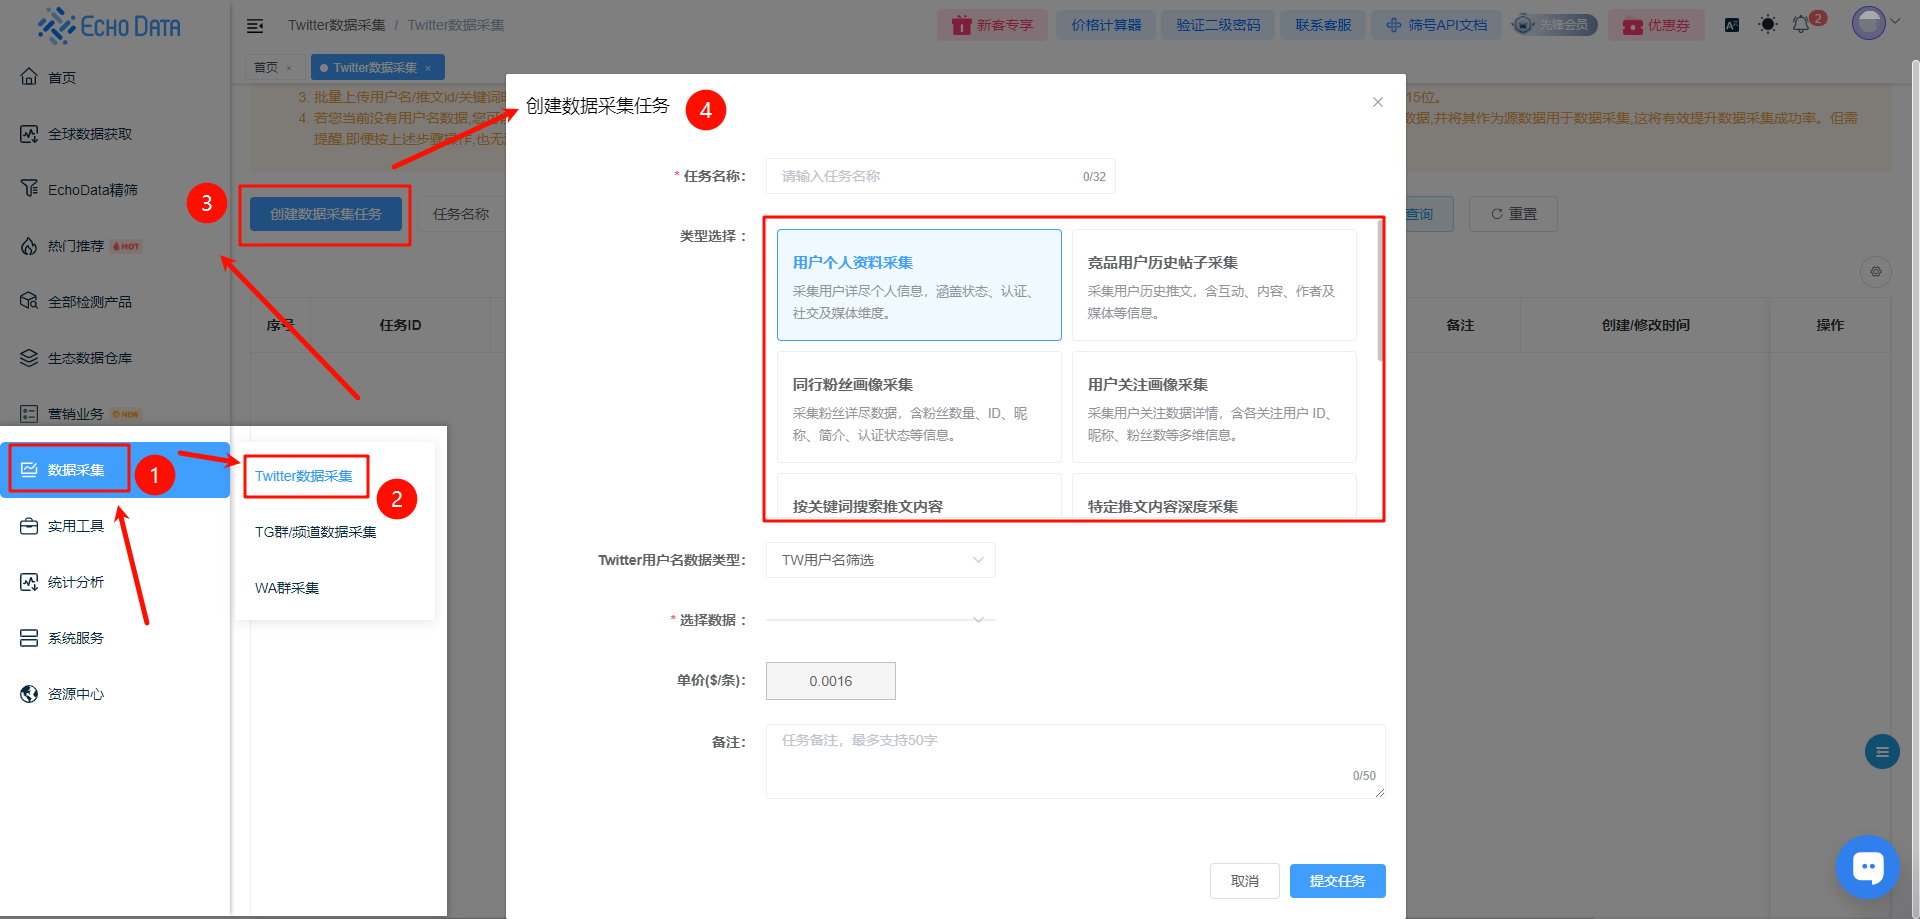
Task: Open 热门推荐 sidebar item
Action: (x=76, y=245)
